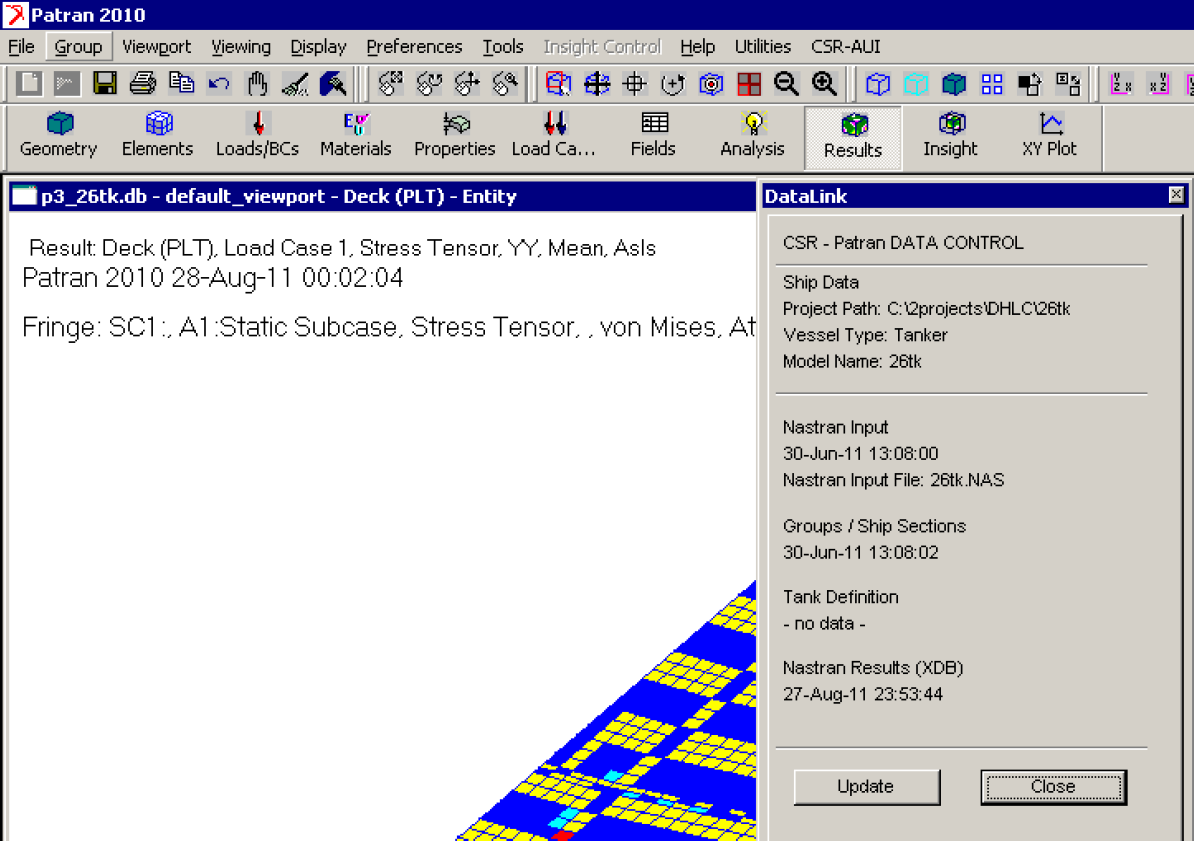
Task: Click the 'Project Path' text line
Action: point(927,309)
